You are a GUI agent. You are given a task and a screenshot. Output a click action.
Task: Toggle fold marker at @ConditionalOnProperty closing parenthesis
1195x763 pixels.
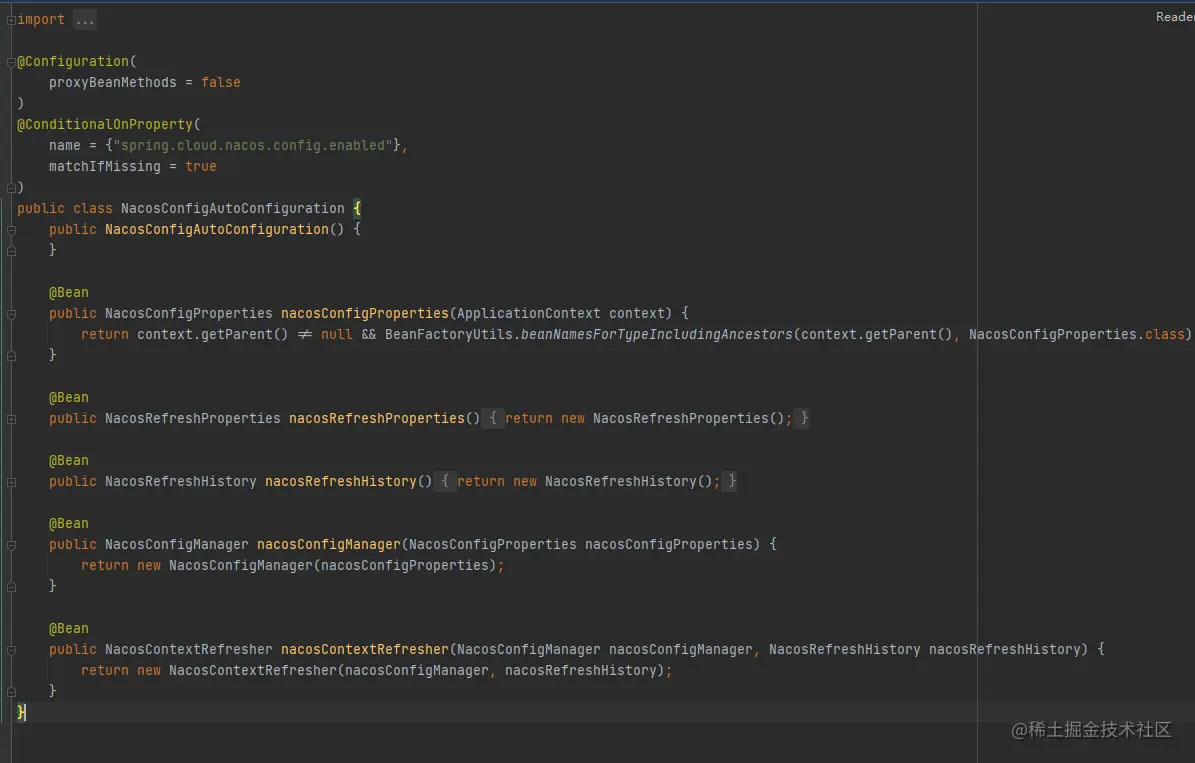(x=11, y=188)
